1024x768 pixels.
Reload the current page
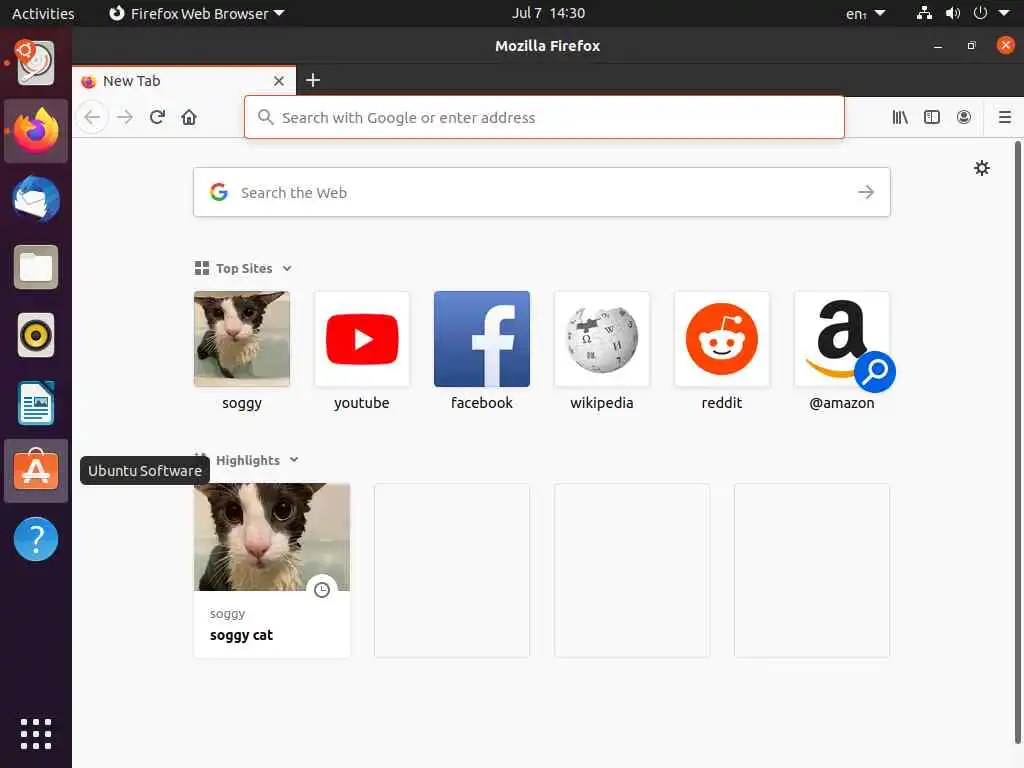point(157,118)
